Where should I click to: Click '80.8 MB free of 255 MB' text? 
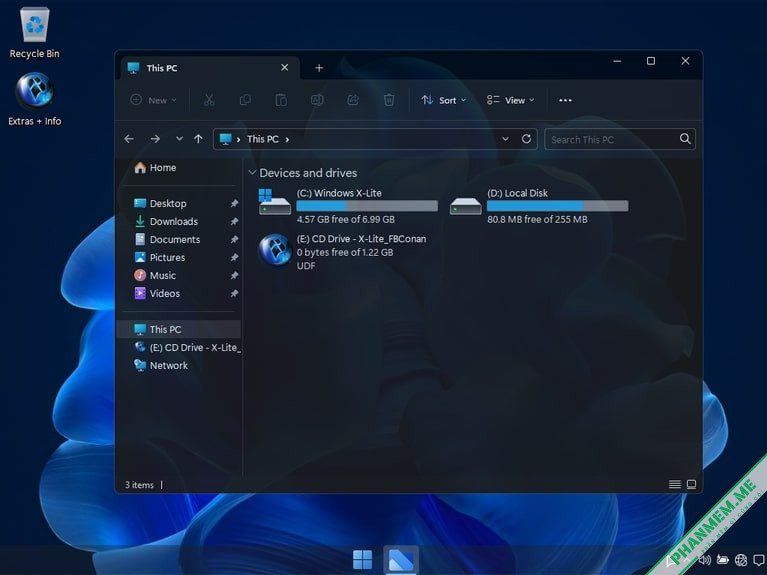[537, 219]
